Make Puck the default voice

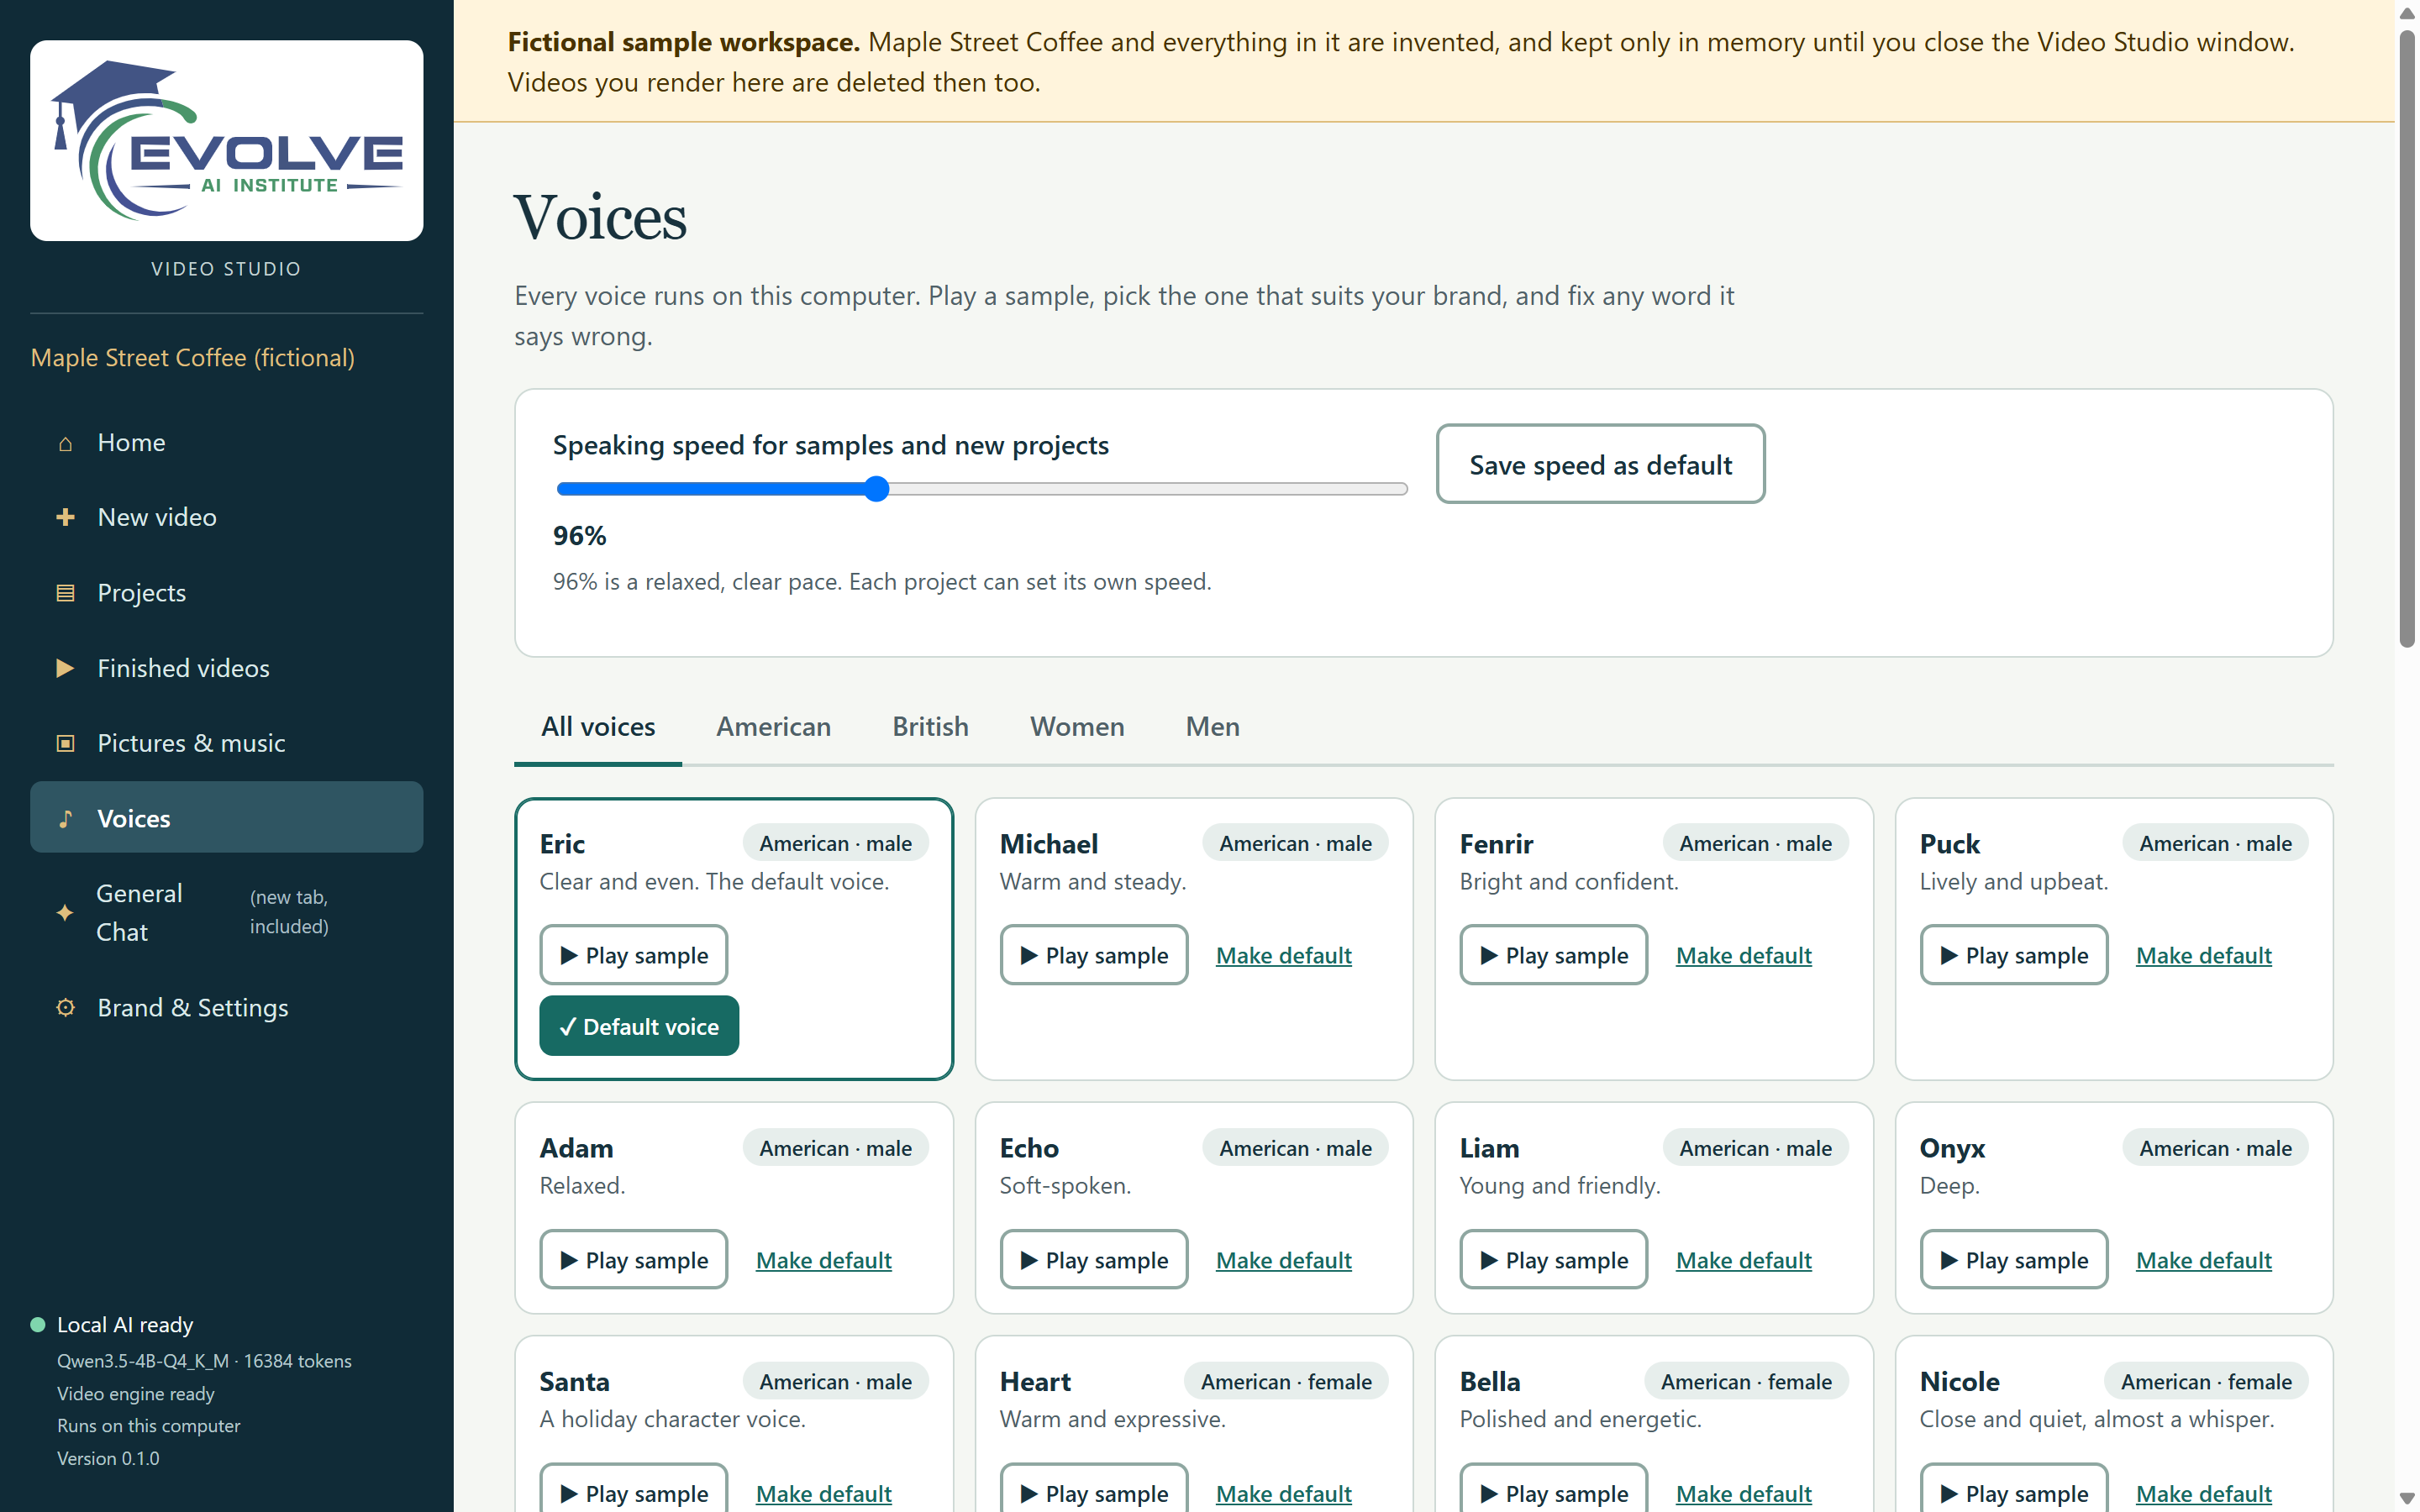(x=2203, y=956)
